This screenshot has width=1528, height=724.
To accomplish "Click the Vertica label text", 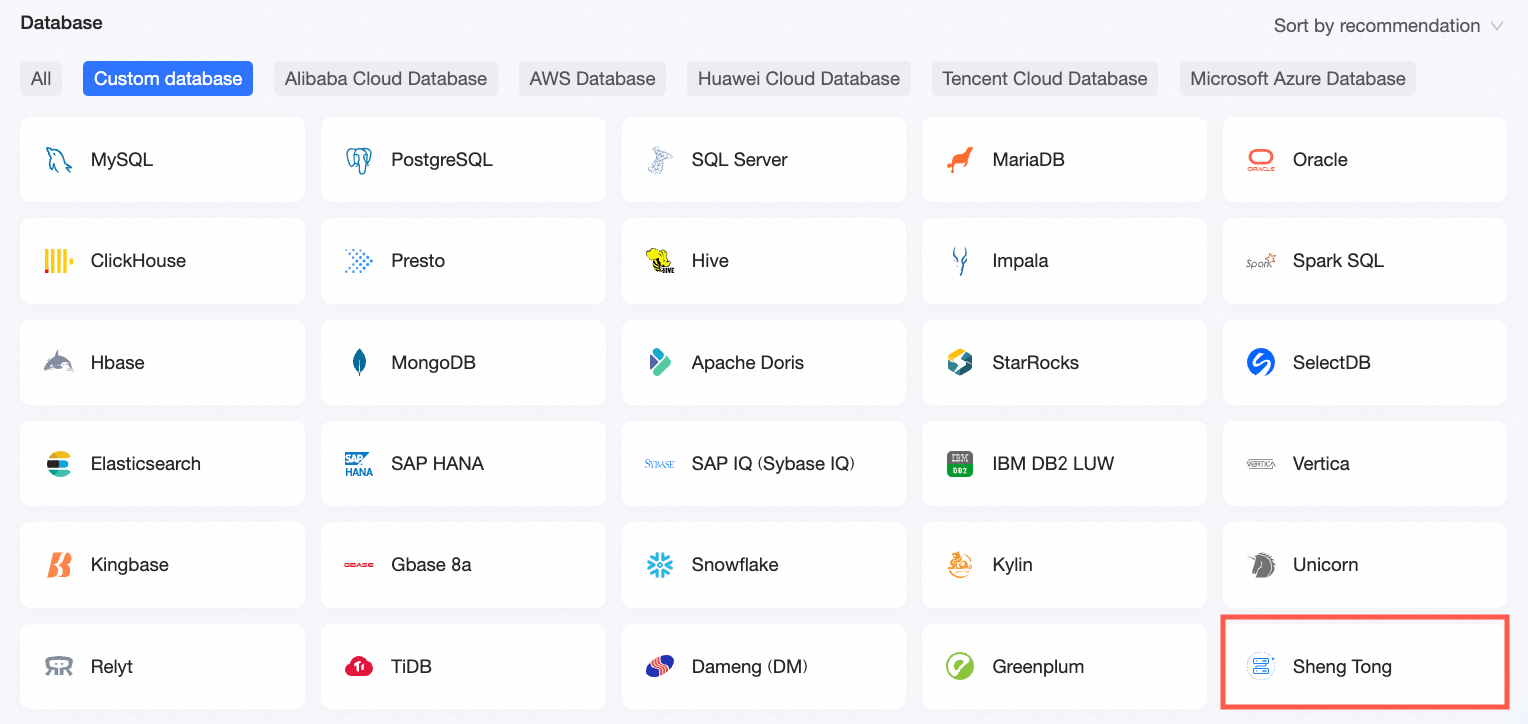I will 1321,464.
